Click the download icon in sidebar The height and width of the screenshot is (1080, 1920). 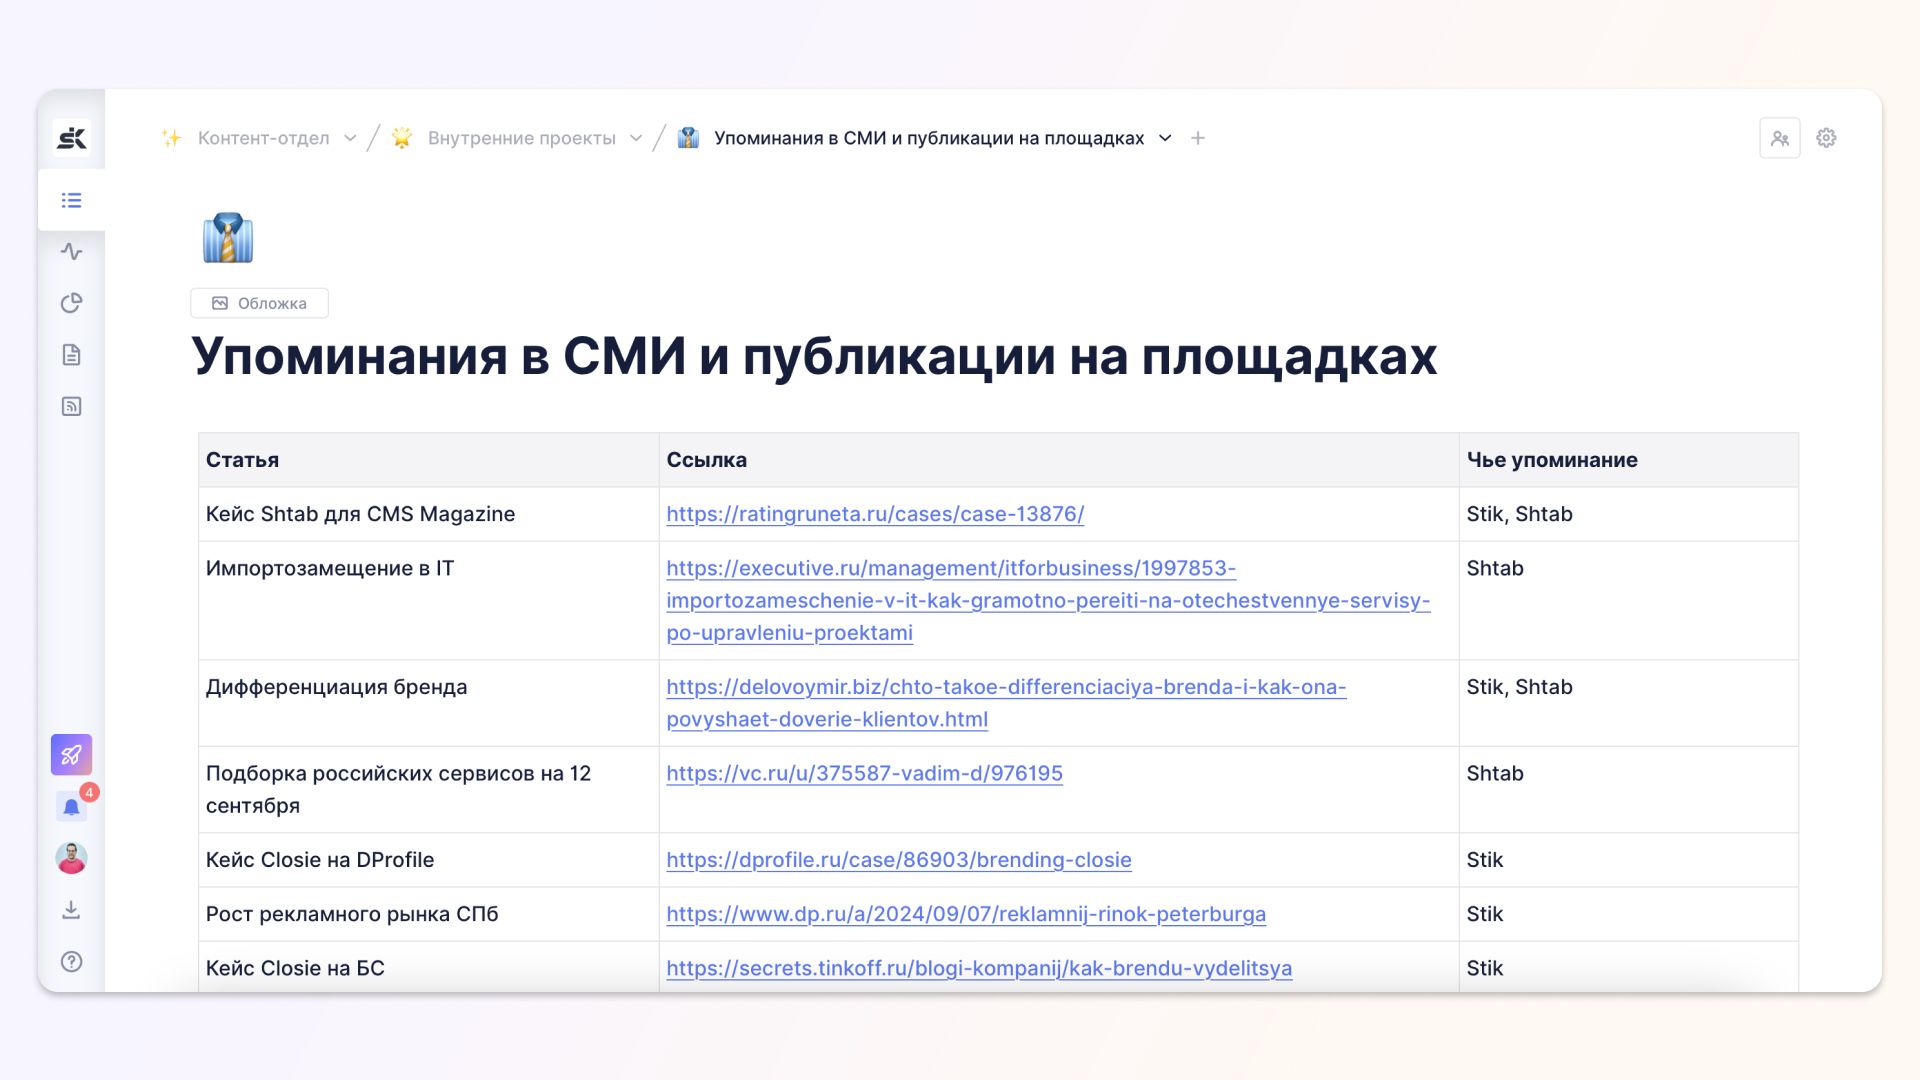71,910
